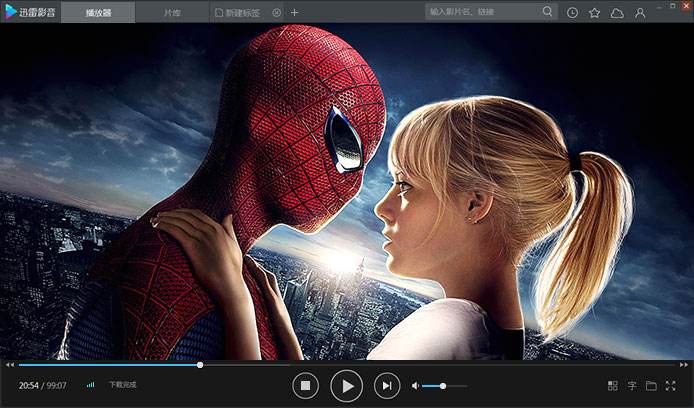Select the 新建标签 tab
This screenshot has width=694, height=408.
(x=243, y=12)
